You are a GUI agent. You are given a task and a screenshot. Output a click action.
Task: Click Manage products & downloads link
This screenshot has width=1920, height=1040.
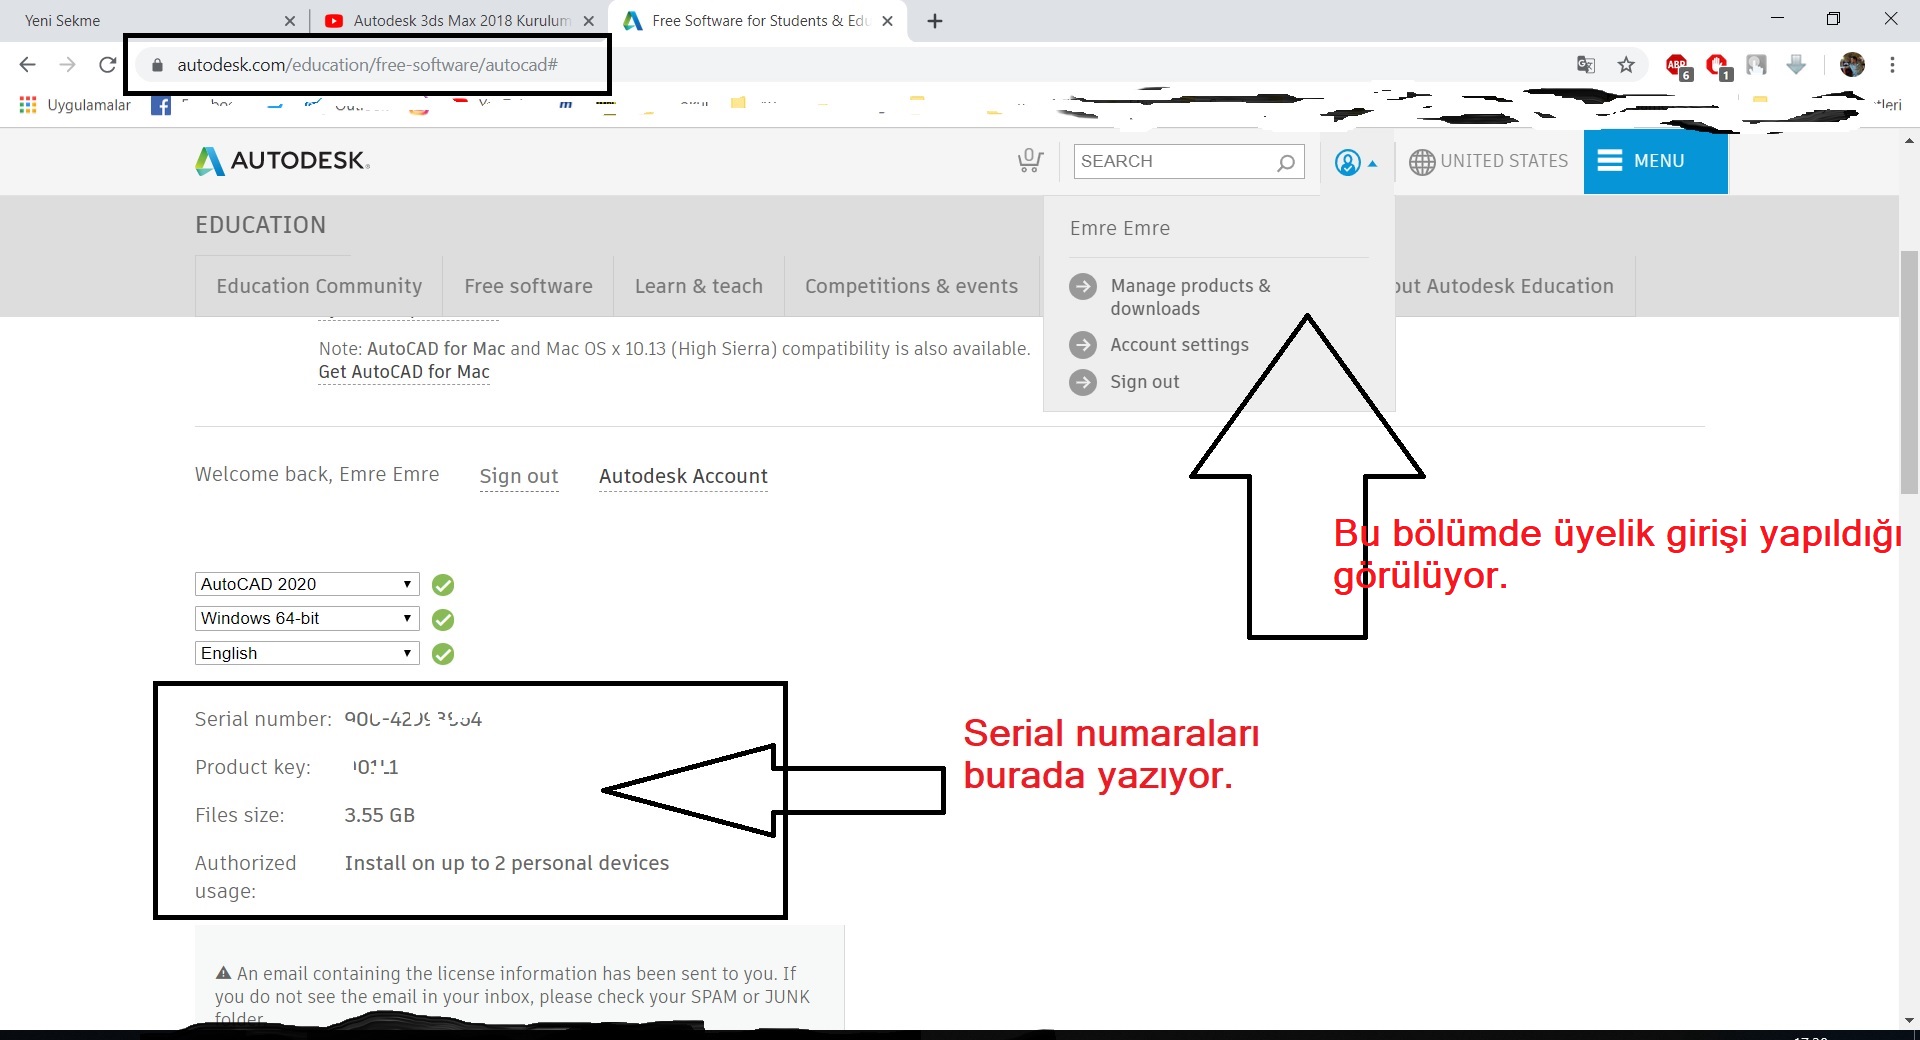tap(1190, 297)
